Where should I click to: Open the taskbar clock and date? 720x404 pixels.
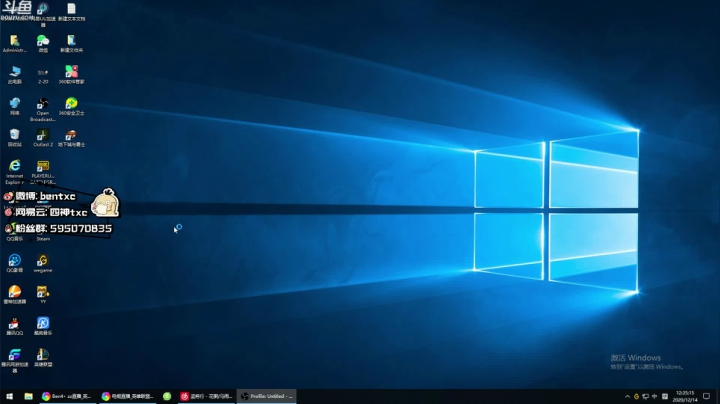point(685,396)
